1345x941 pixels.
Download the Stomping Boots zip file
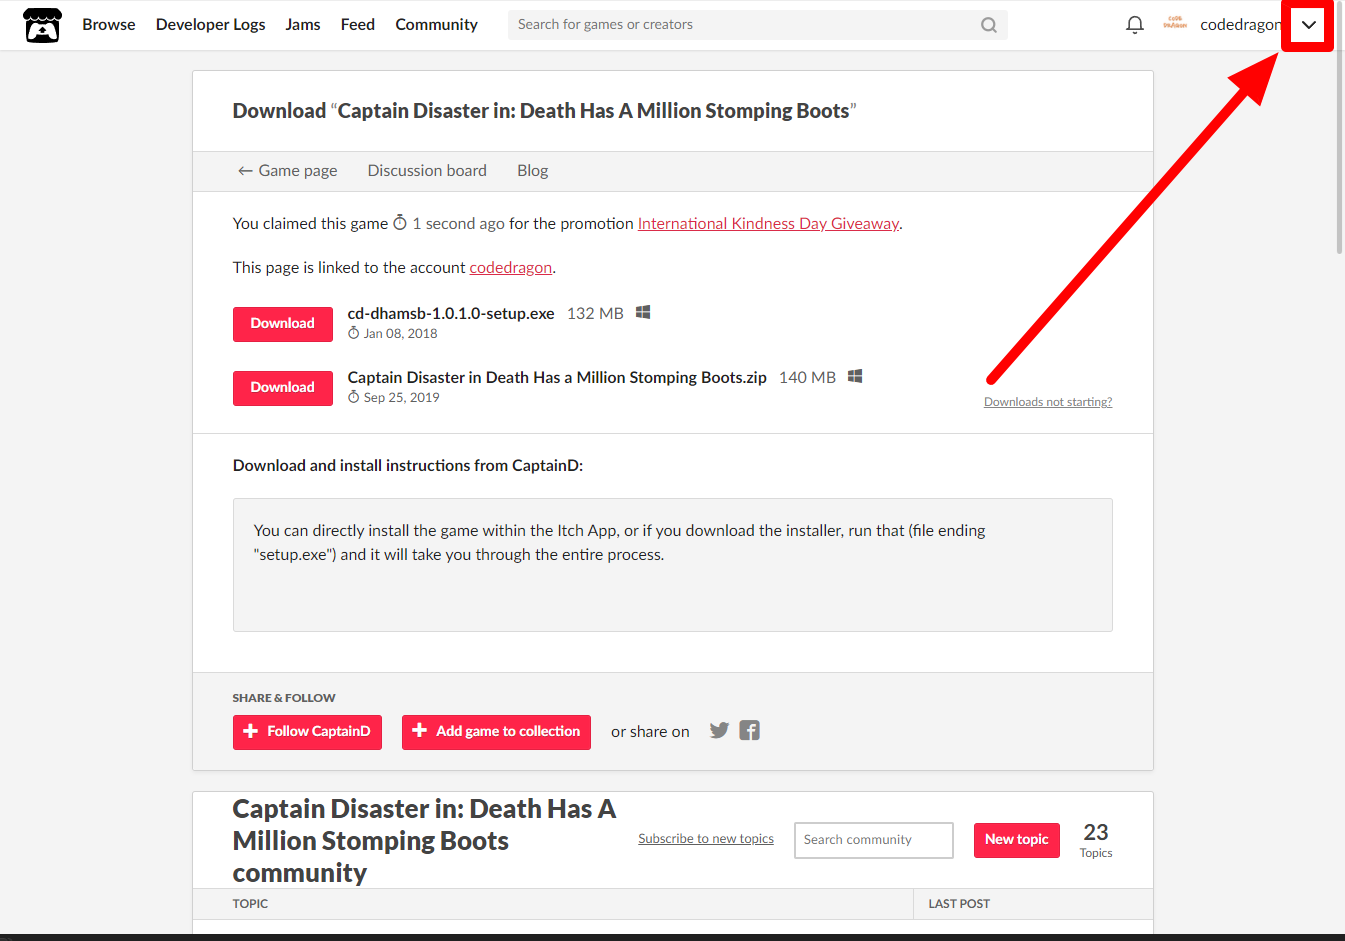pyautogui.click(x=283, y=388)
